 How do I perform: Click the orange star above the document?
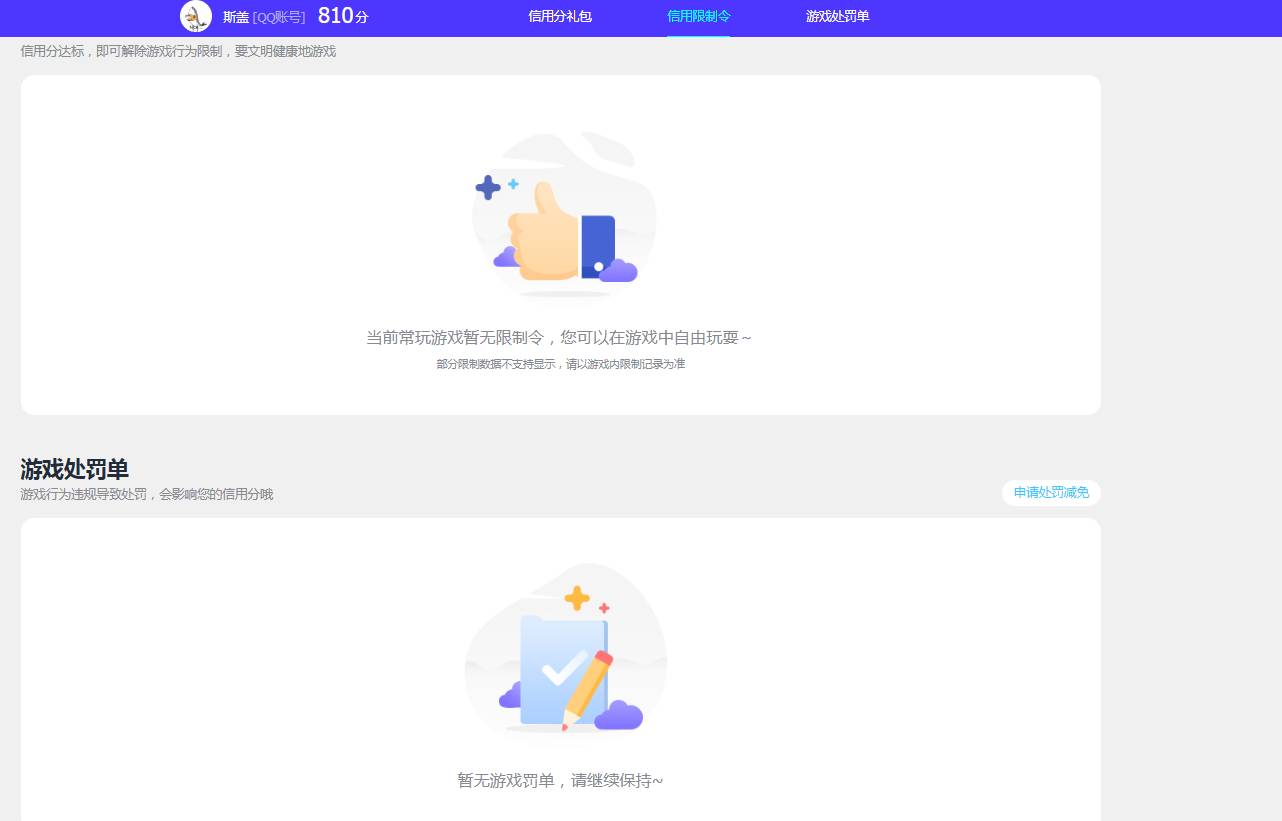click(577, 600)
